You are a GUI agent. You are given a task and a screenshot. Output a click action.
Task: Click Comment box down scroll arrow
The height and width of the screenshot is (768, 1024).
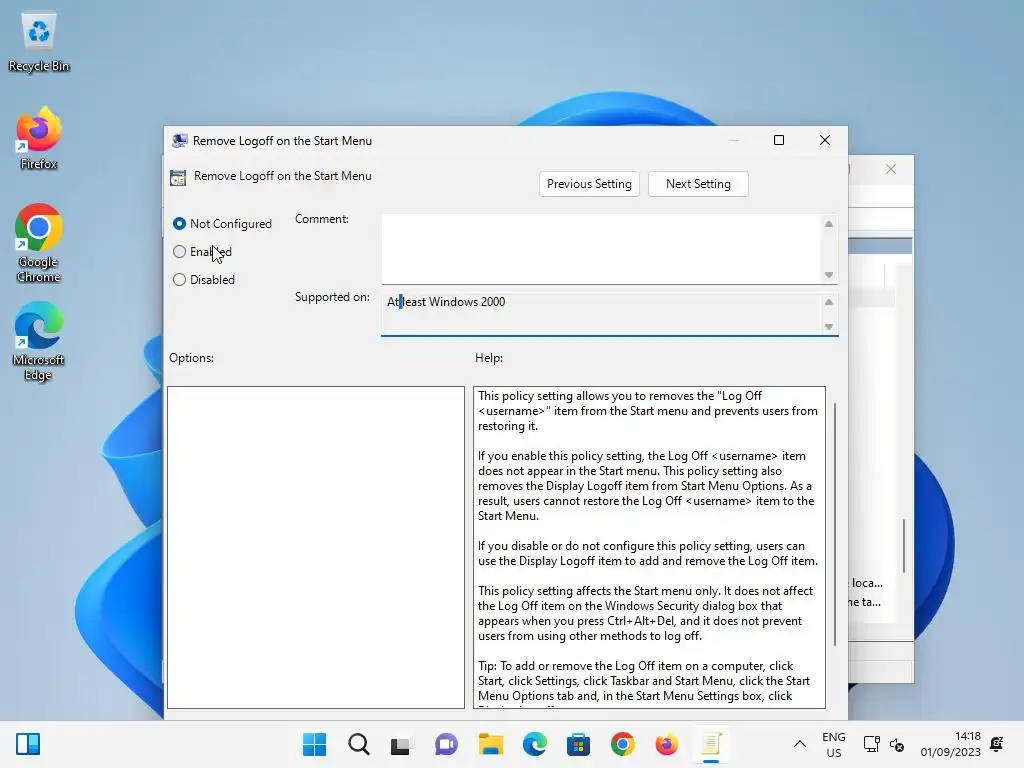pos(829,275)
